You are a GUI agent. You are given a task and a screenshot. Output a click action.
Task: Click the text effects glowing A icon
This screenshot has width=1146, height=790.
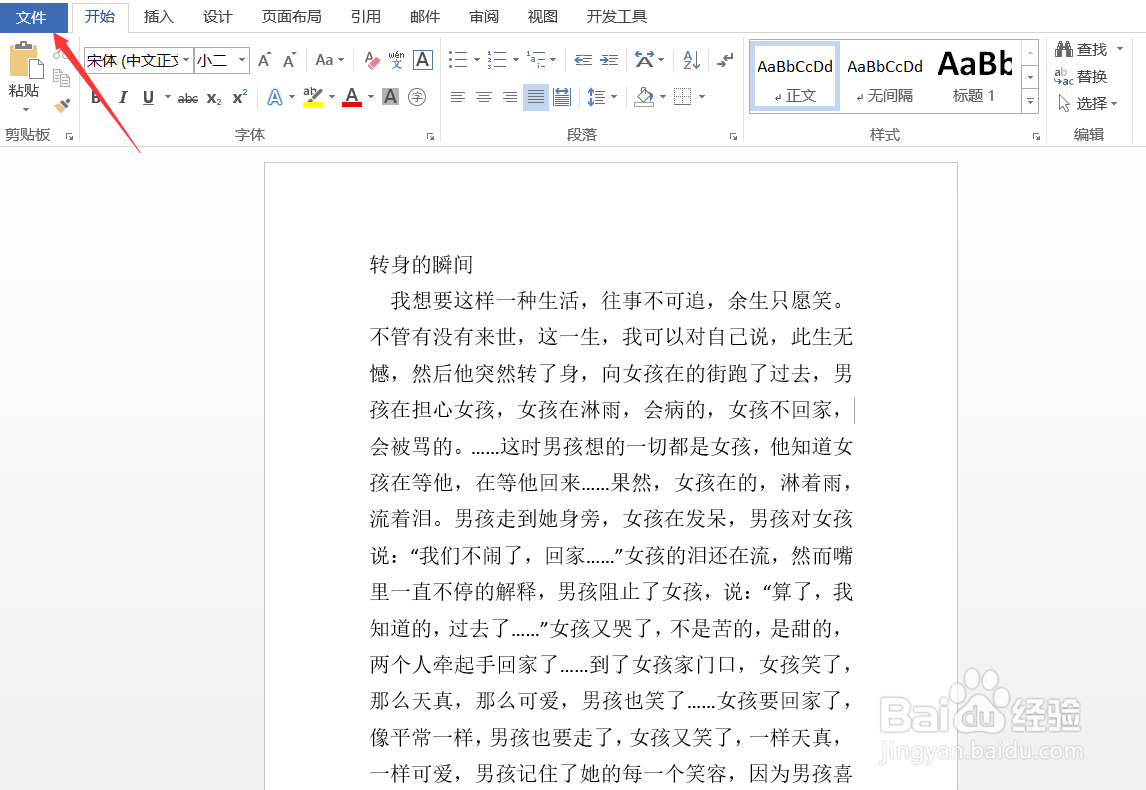coord(275,96)
